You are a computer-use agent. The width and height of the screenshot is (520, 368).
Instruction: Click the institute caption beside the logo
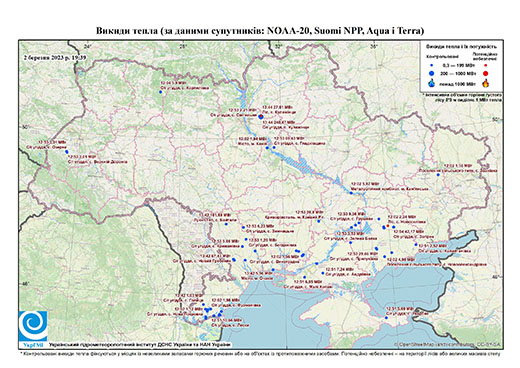click(140, 344)
